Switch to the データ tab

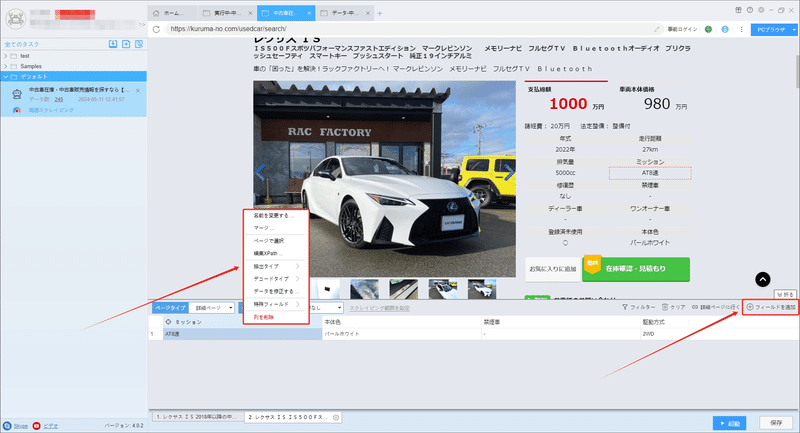(x=345, y=13)
